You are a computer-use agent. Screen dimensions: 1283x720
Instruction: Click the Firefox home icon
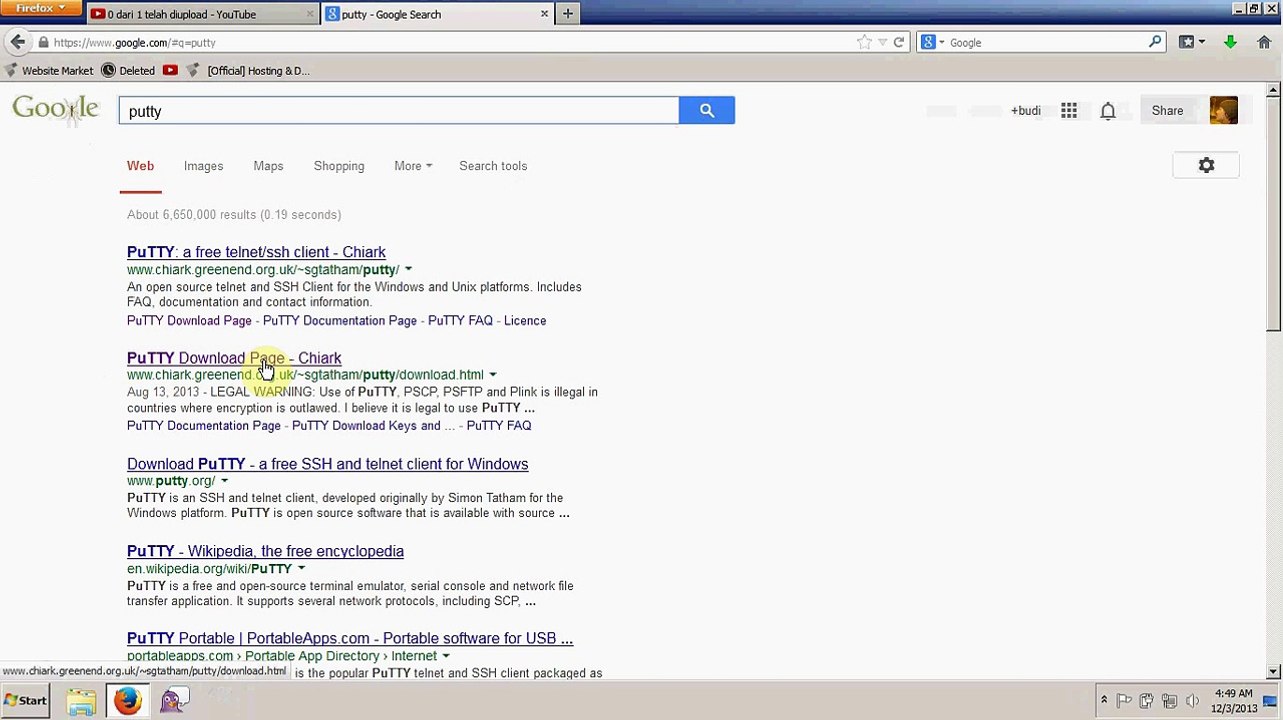[1264, 42]
